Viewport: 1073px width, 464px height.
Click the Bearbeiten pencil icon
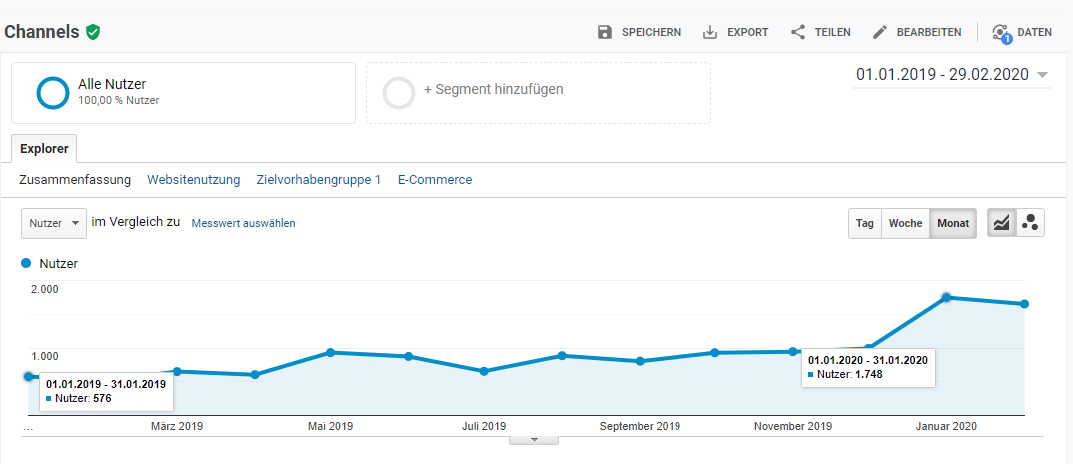[880, 32]
